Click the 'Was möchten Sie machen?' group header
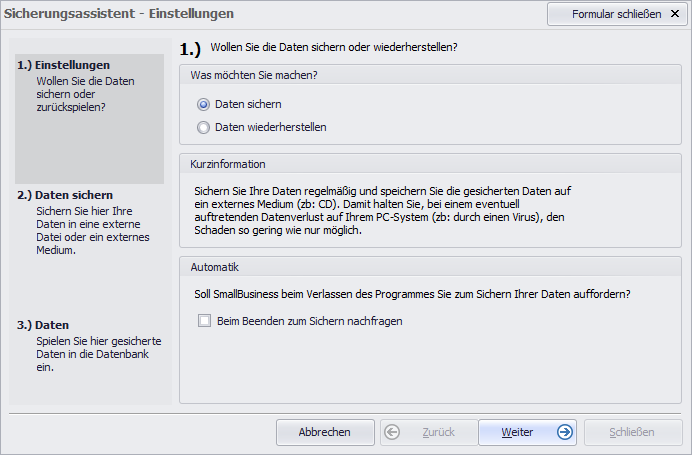 pyautogui.click(x=430, y=75)
